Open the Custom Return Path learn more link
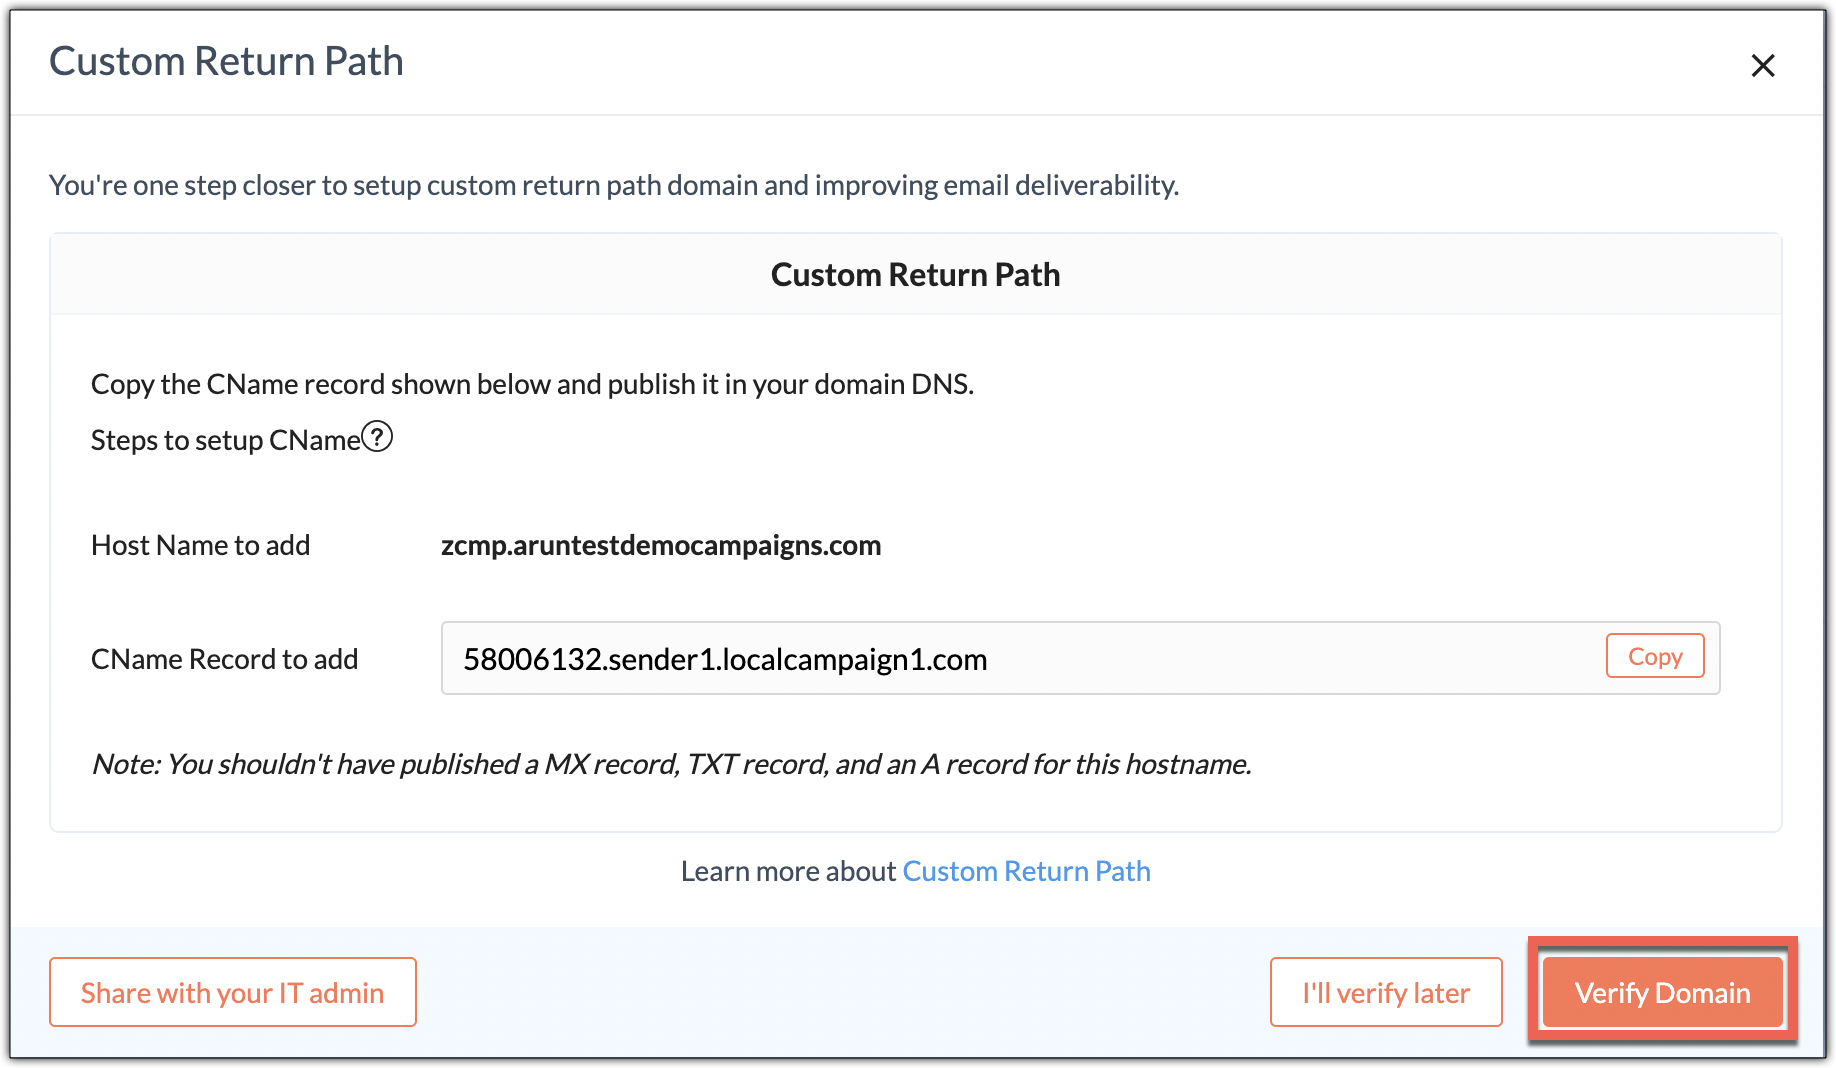 [1026, 871]
